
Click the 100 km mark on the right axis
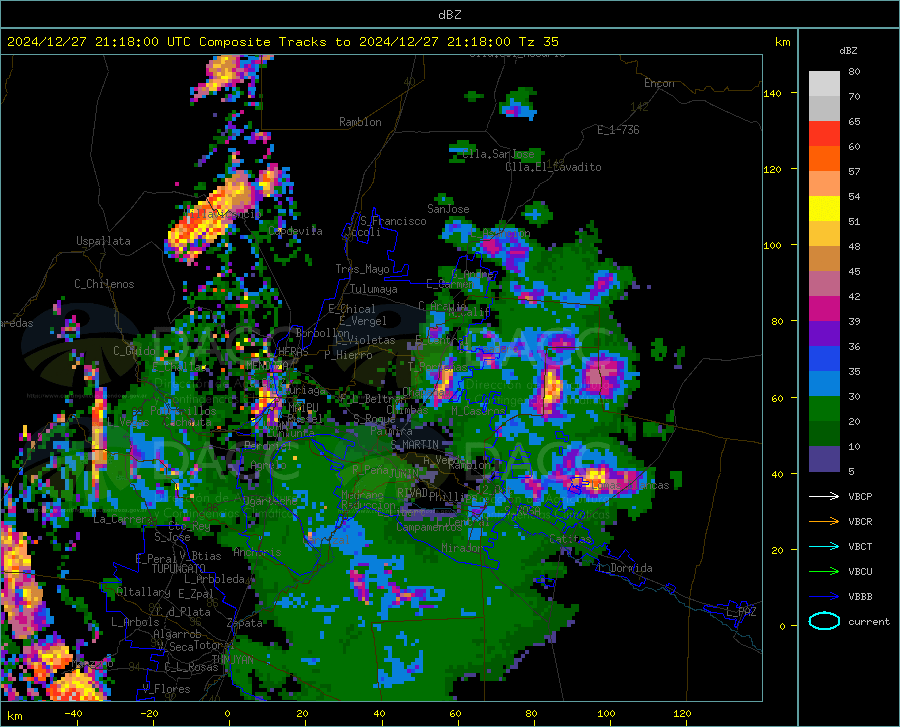tap(772, 245)
